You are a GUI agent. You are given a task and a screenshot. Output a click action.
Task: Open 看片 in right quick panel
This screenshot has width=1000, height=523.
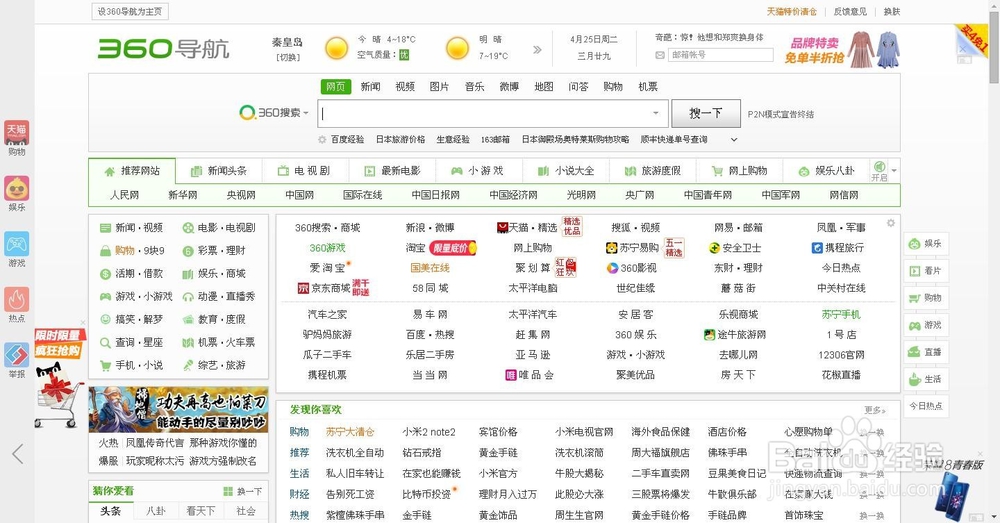926,270
